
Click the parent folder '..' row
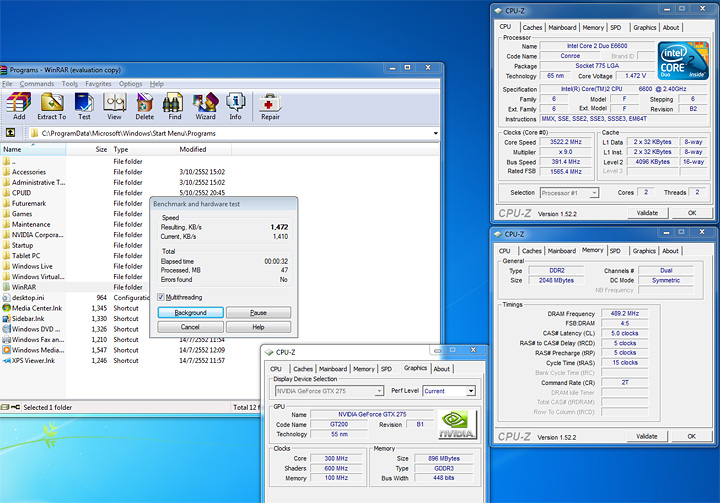(x=73, y=161)
